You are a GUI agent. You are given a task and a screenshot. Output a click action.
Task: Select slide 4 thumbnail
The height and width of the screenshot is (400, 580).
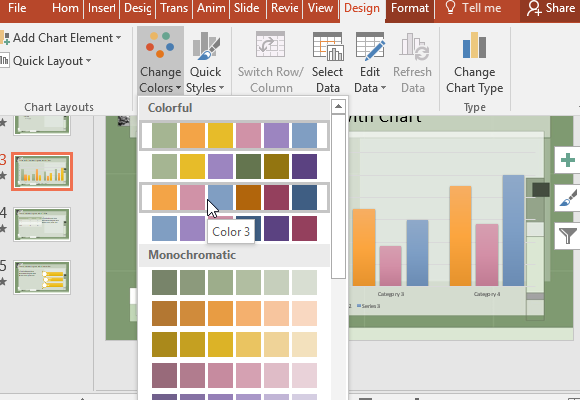[x=42, y=225]
